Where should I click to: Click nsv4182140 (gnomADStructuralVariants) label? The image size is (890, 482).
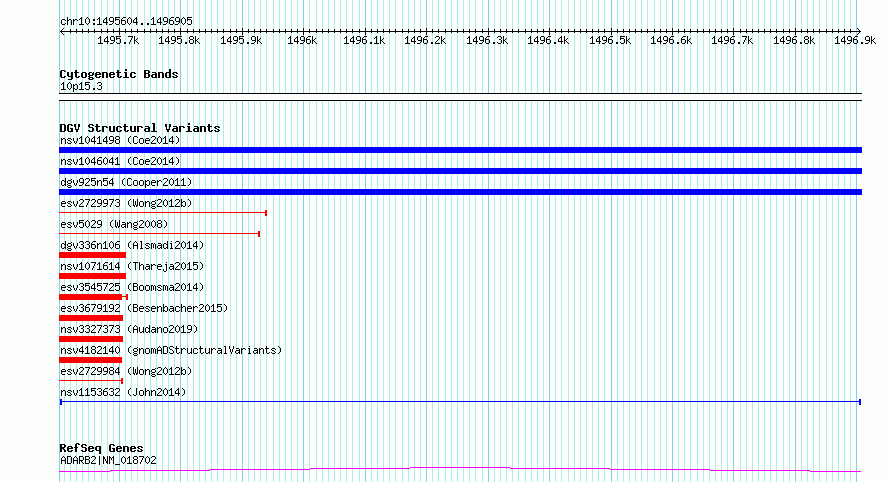click(171, 350)
